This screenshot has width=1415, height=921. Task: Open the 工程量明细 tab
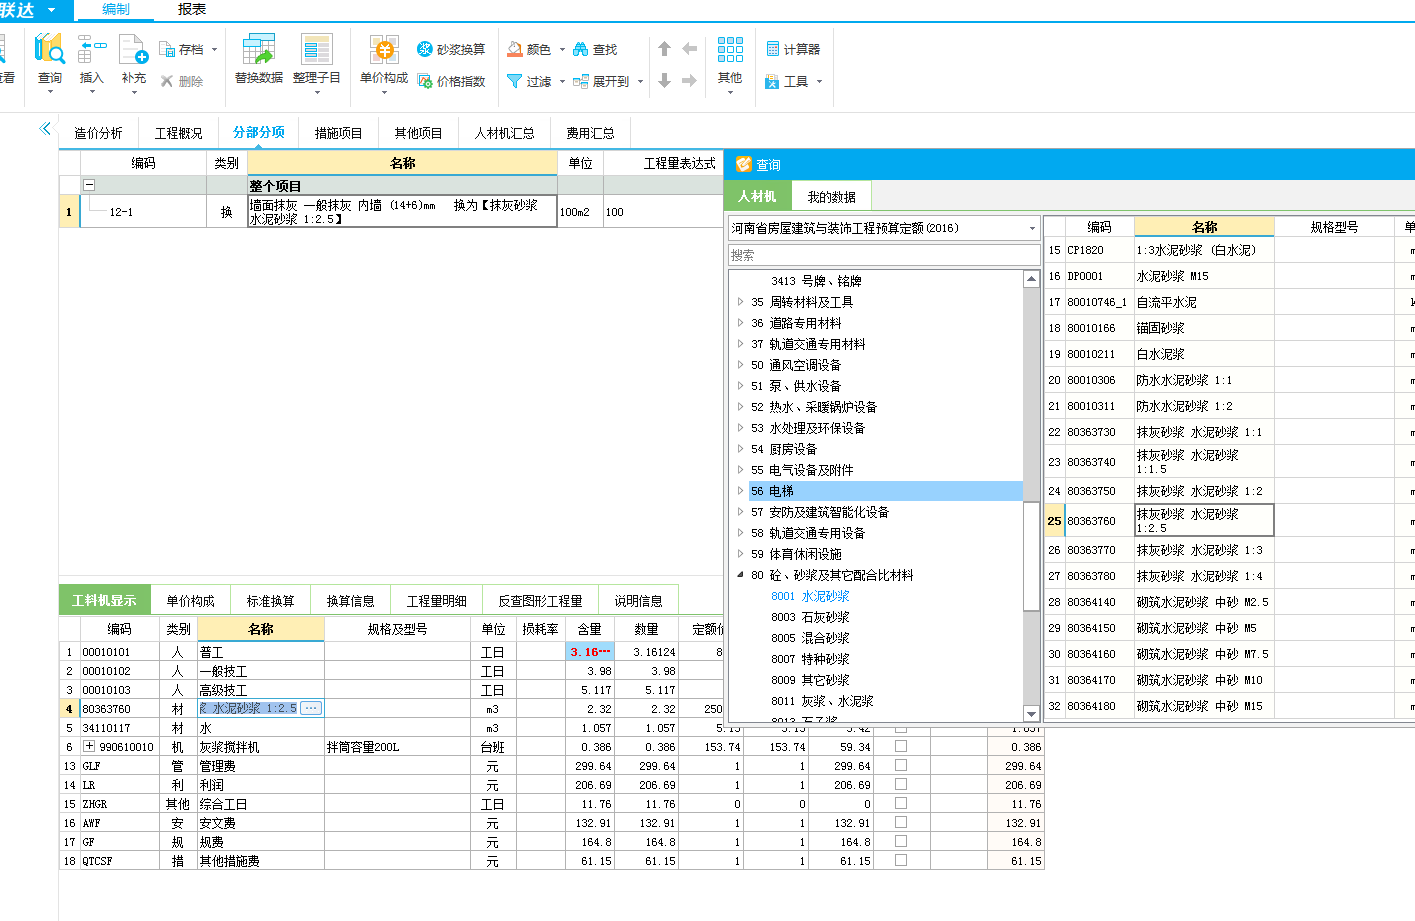coord(436,600)
